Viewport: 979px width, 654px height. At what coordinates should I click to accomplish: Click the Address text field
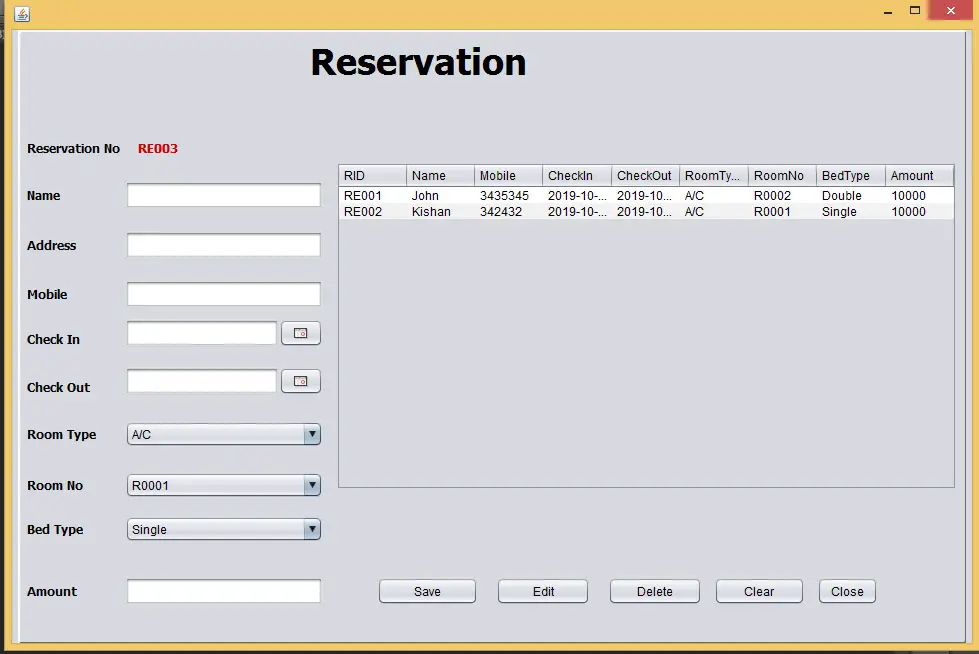point(223,244)
